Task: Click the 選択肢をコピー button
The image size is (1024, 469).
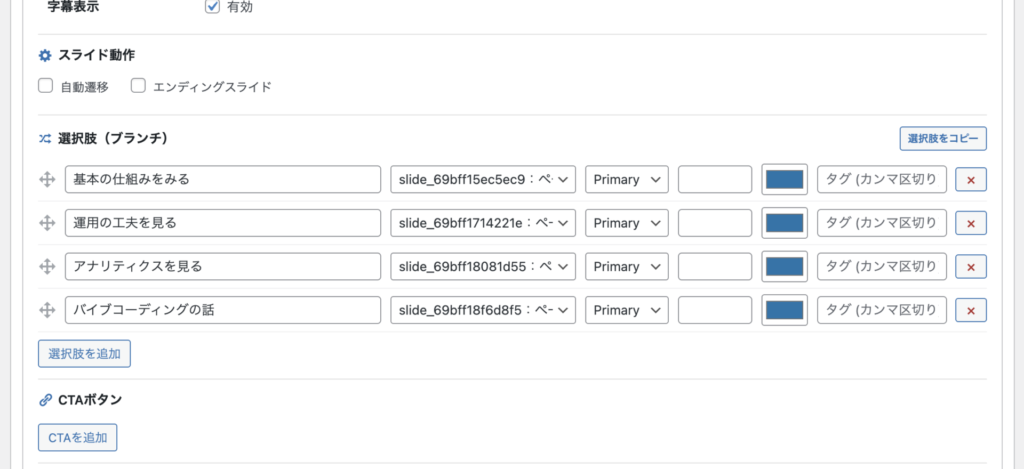Action: click(x=943, y=138)
